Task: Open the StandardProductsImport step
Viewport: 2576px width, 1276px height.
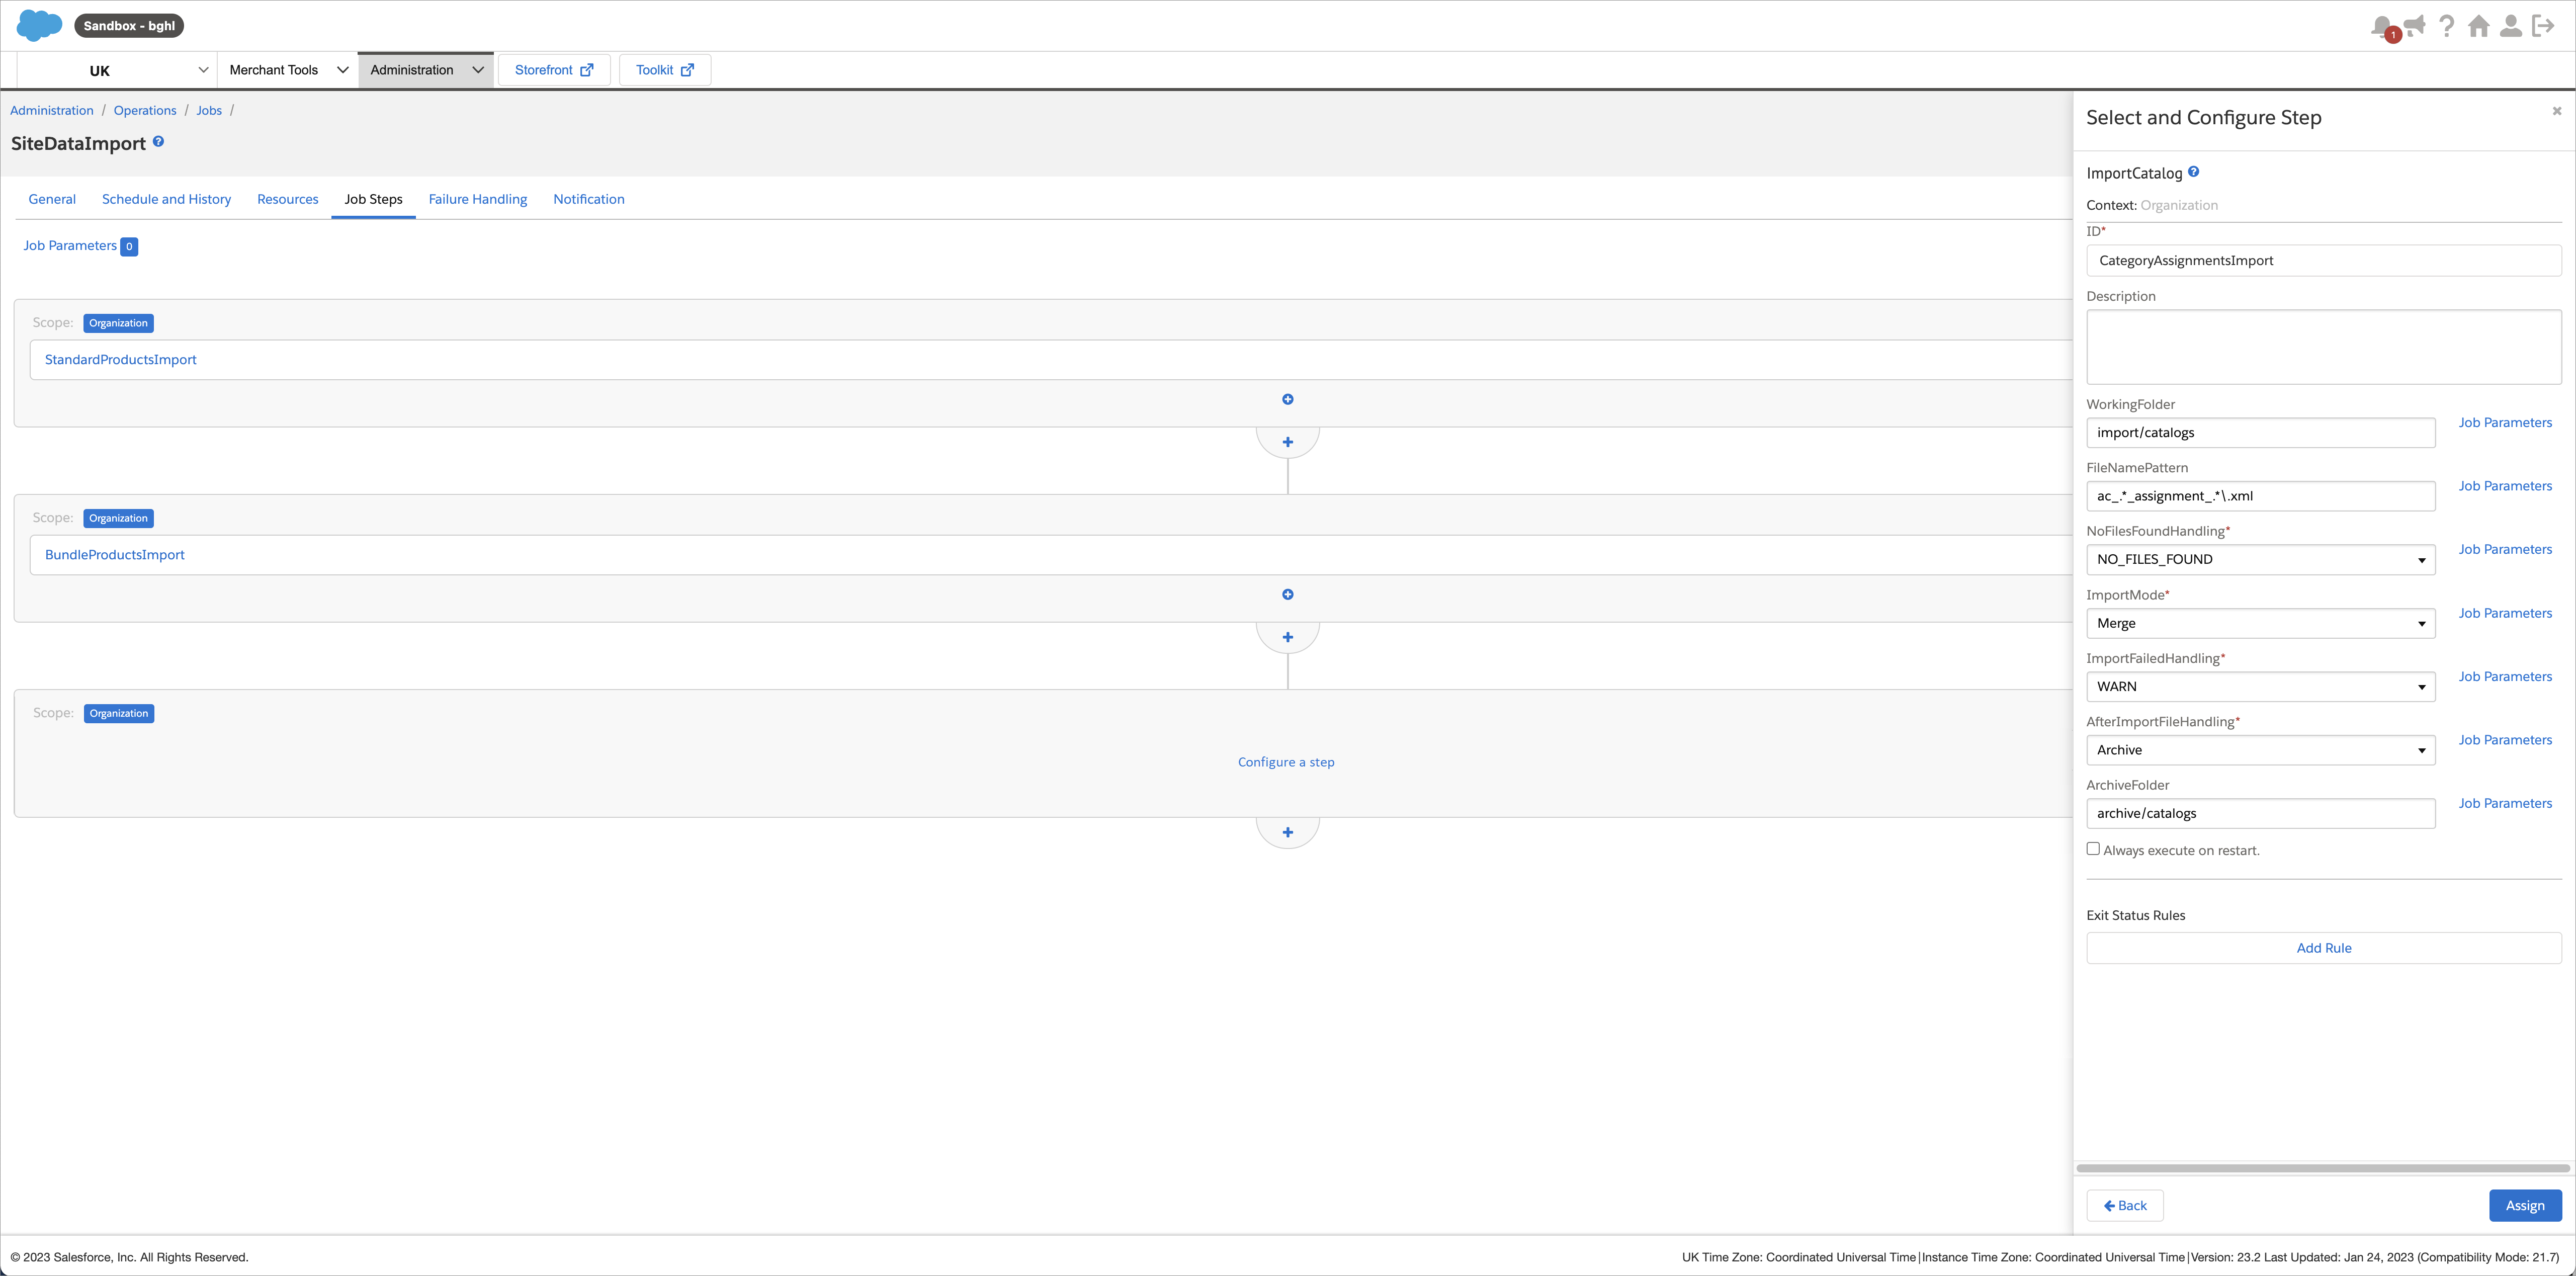Action: [x=121, y=360]
